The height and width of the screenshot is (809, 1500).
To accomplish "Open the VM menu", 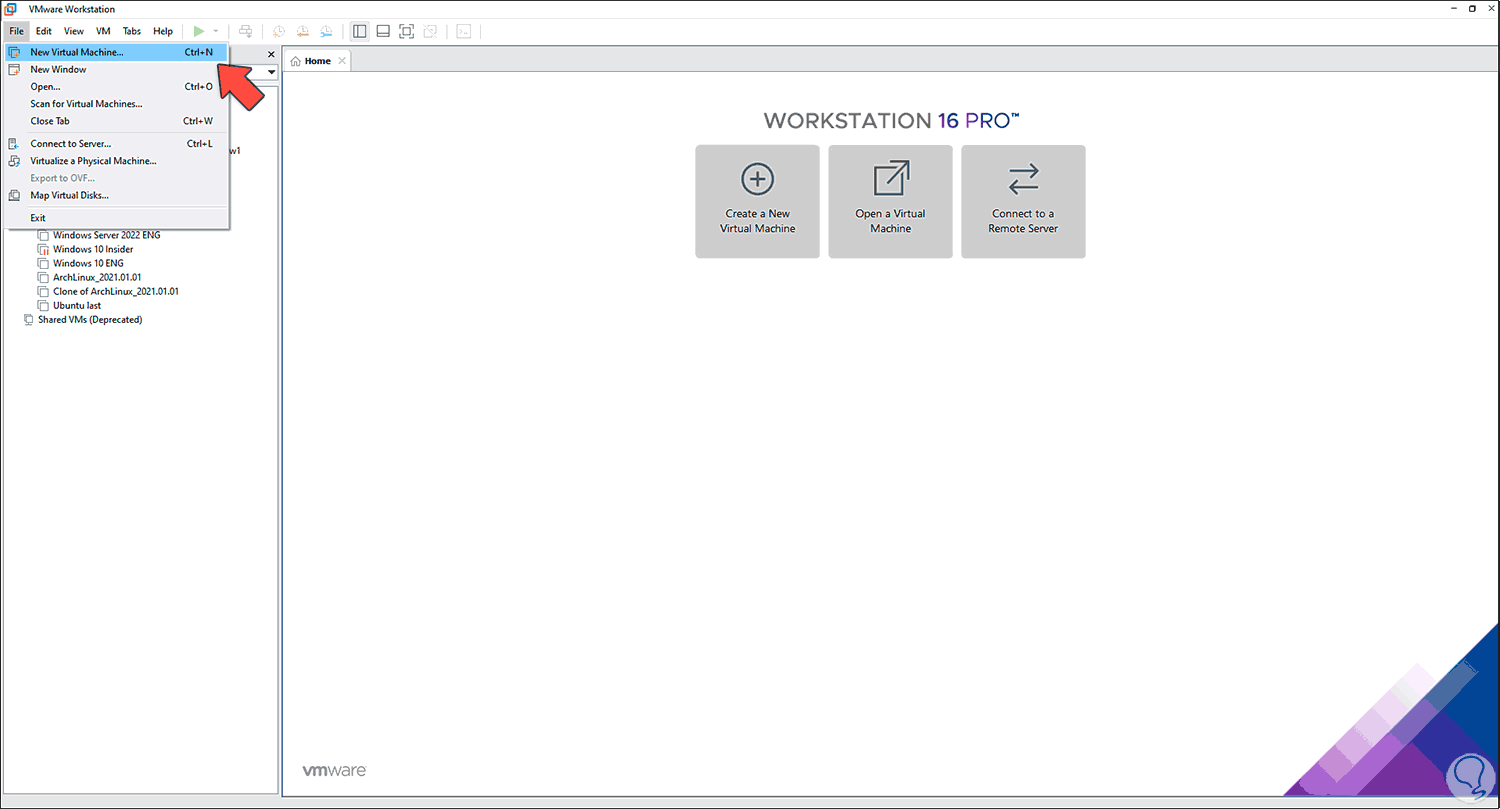I will [103, 31].
